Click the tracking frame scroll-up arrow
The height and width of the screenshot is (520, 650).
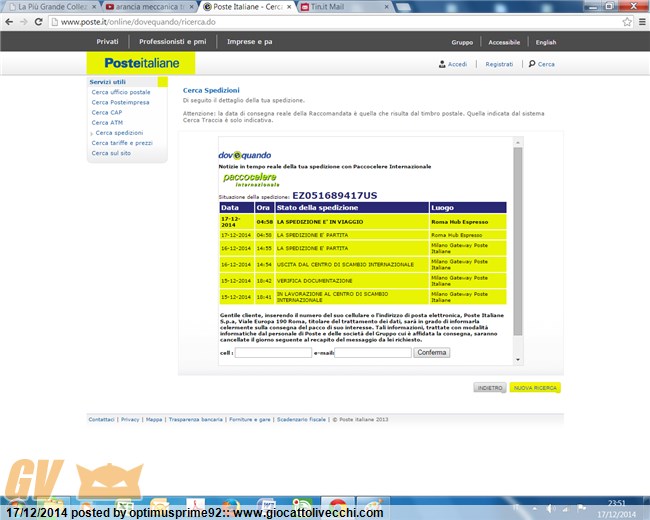518,142
